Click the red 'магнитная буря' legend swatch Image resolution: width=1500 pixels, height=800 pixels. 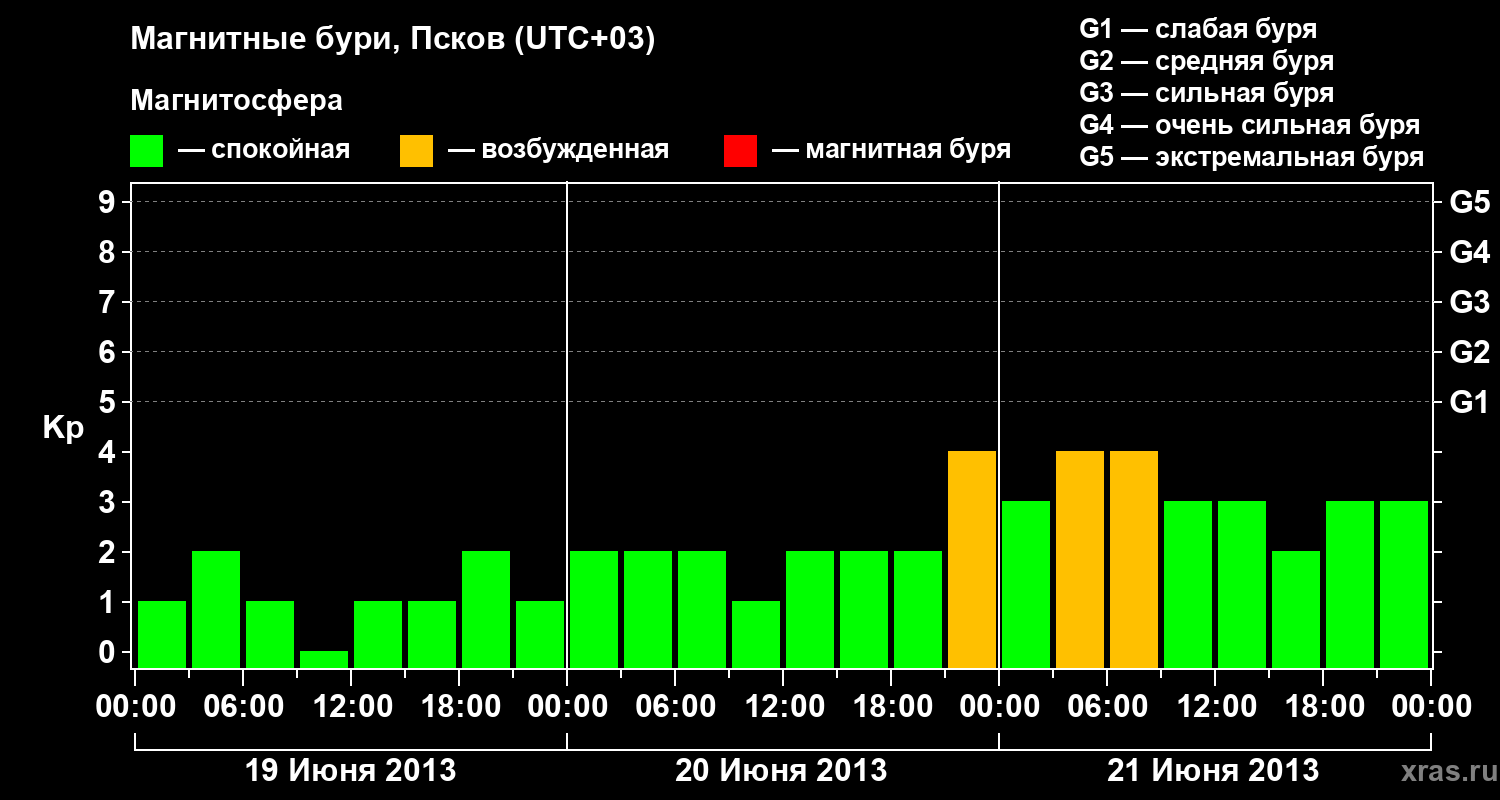click(x=740, y=151)
